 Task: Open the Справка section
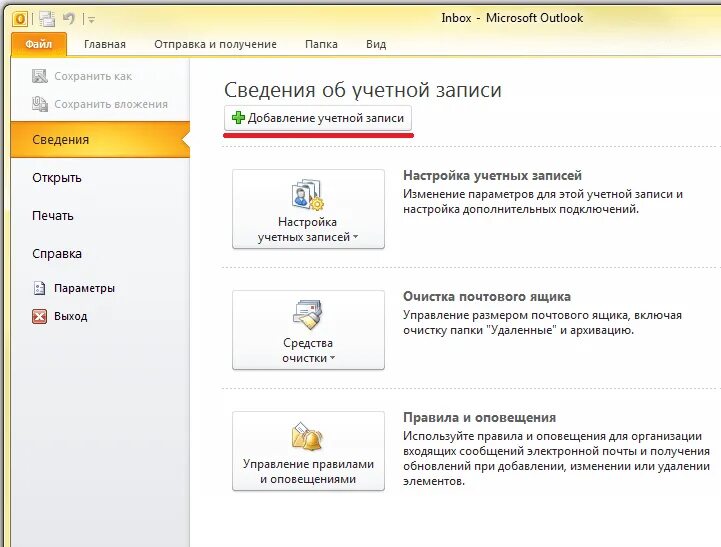57,254
